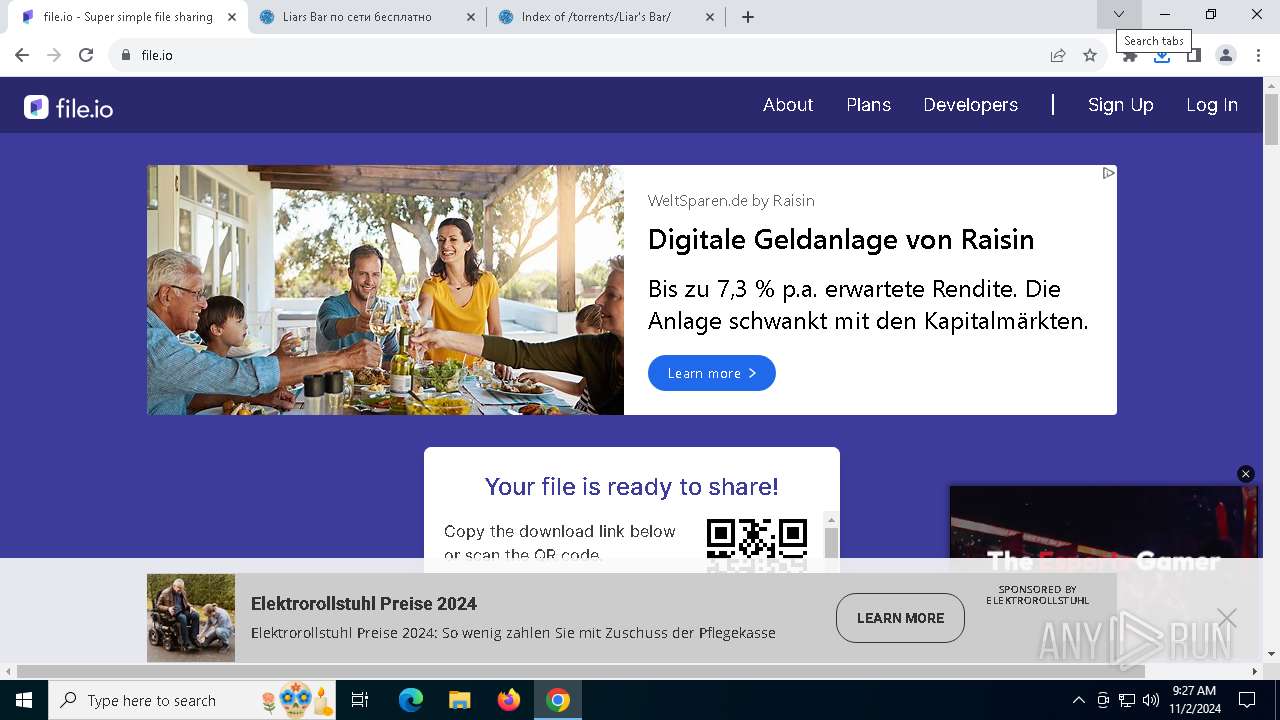Screen dimensions: 1280x720
Task: Open Chrome downloads icon
Action: point(1162,56)
